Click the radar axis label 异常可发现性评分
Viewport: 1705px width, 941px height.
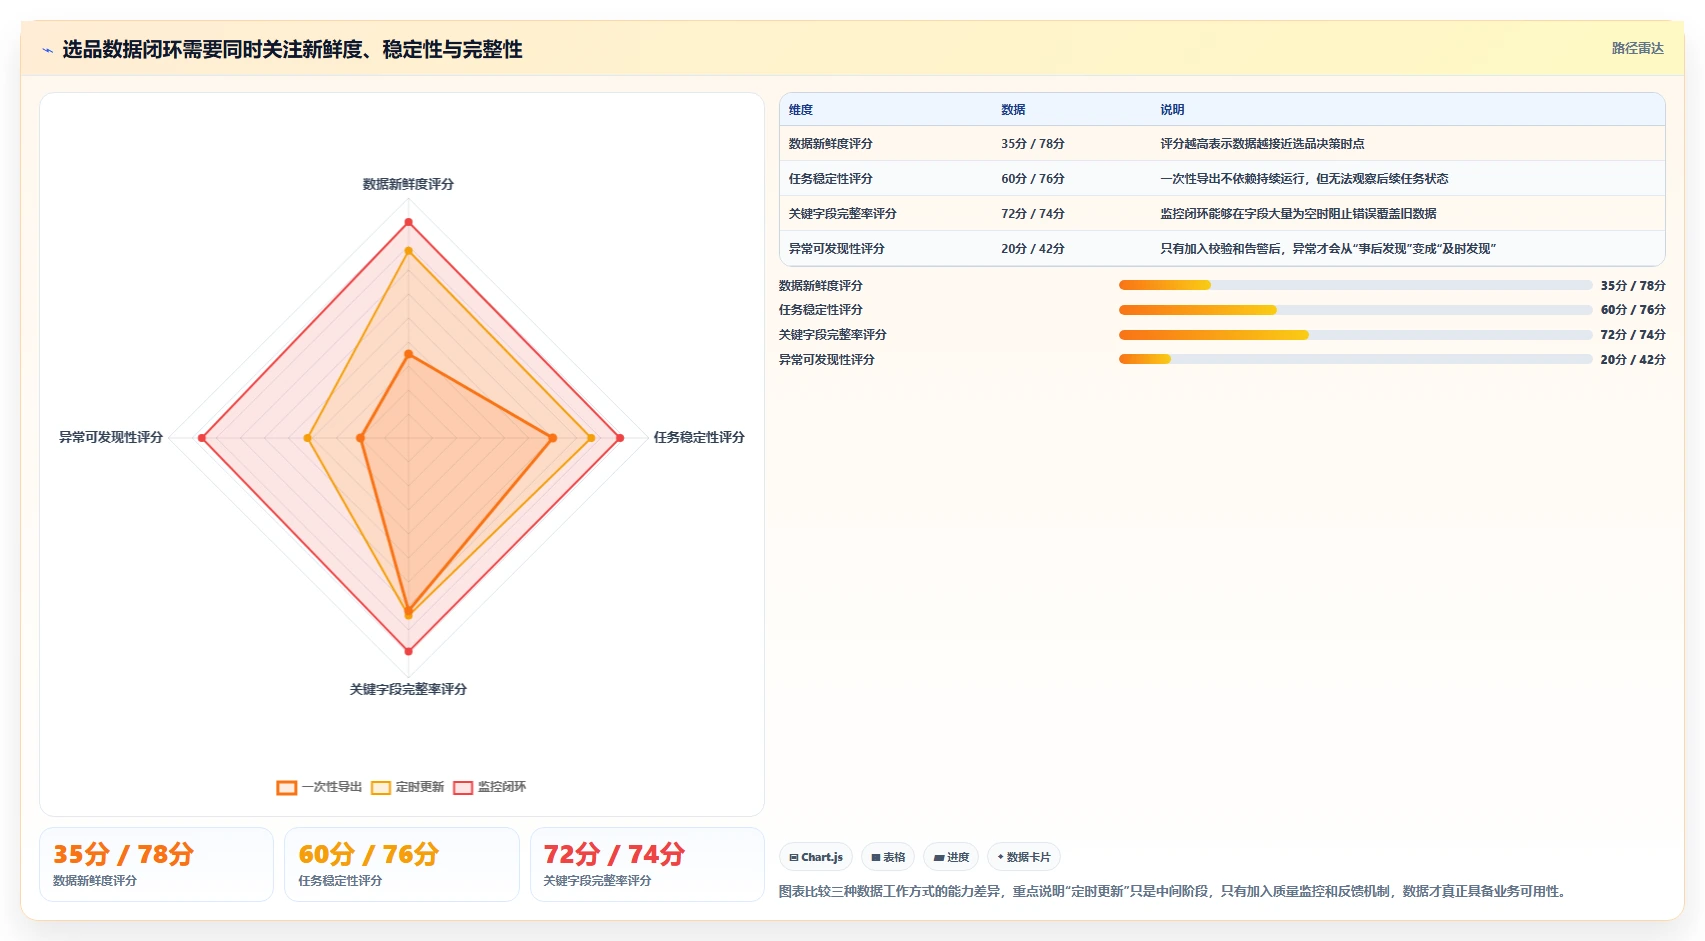pos(111,437)
